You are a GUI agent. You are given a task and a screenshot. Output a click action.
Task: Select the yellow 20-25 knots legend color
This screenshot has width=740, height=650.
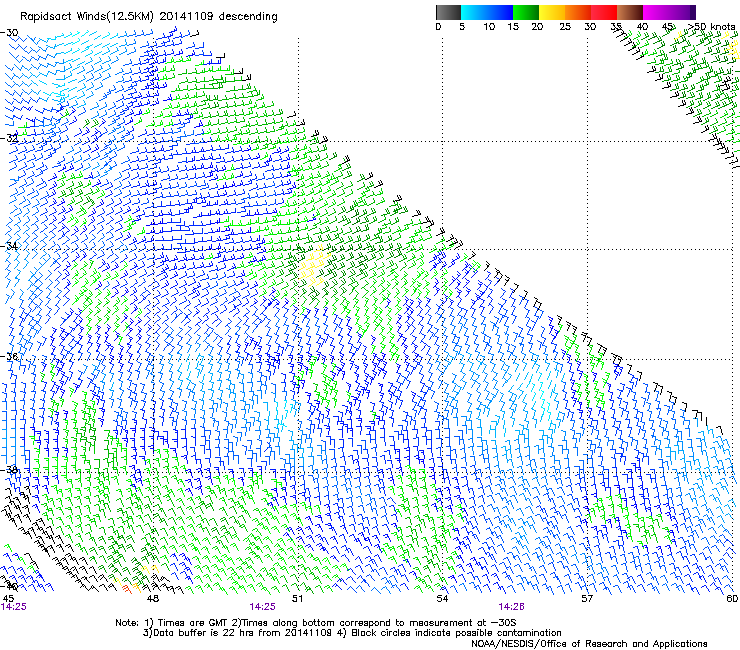pyautogui.click(x=552, y=12)
